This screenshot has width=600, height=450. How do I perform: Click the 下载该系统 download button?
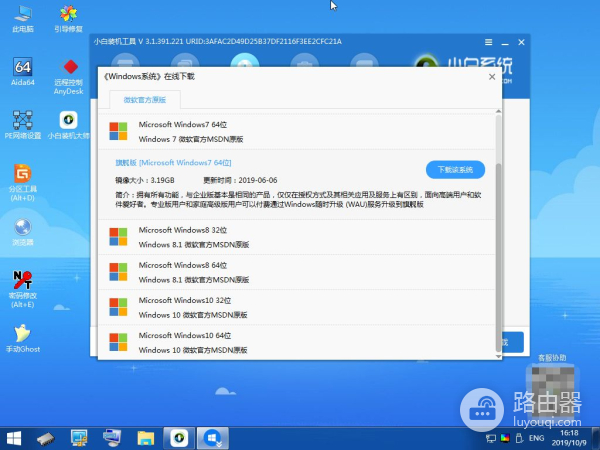coord(455,169)
